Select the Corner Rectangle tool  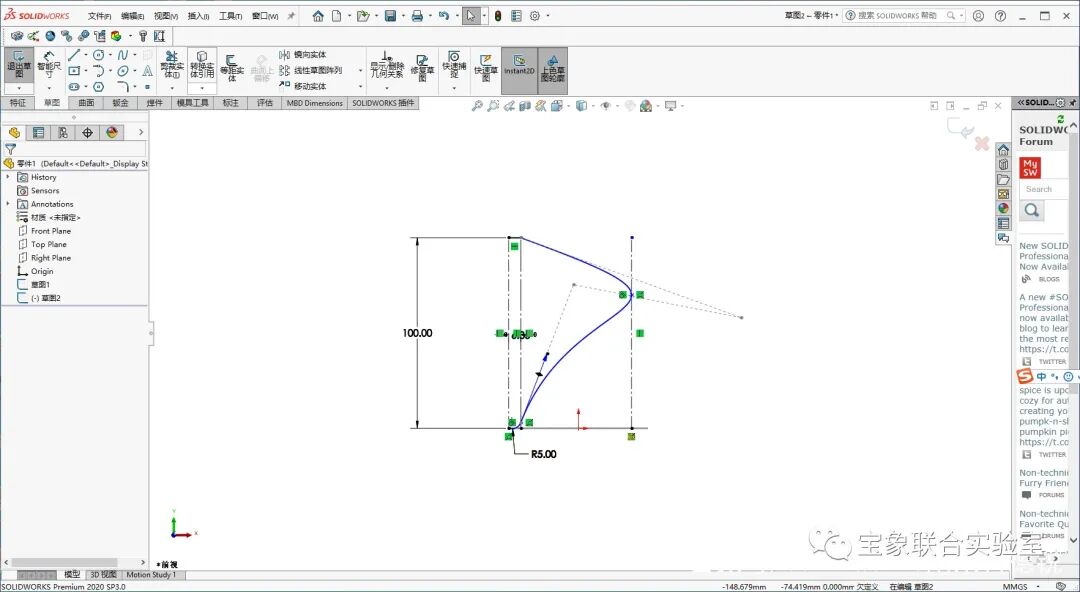tap(74, 70)
